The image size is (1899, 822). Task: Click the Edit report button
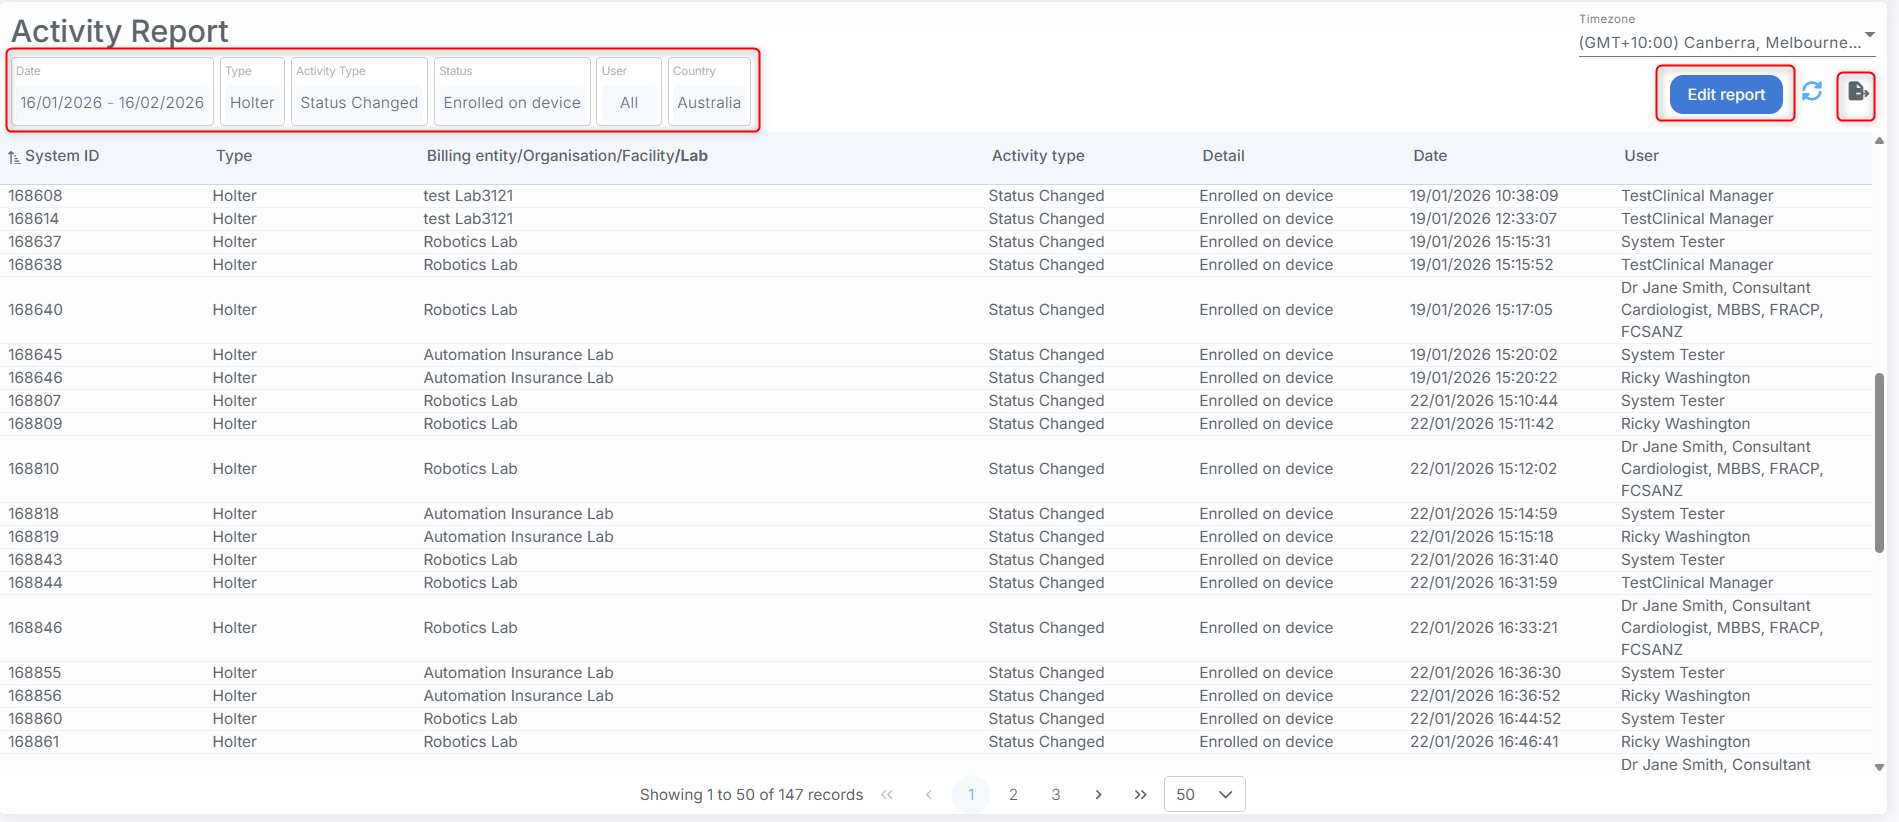click(x=1726, y=94)
